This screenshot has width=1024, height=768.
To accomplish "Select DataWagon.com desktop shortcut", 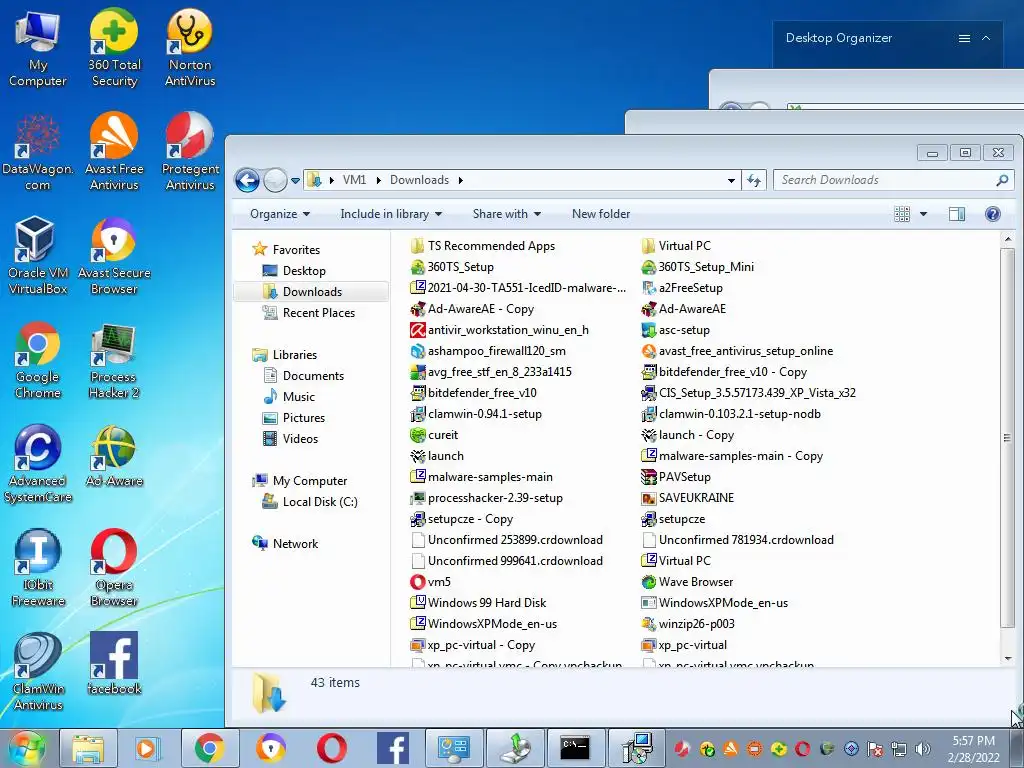I will pos(37,152).
